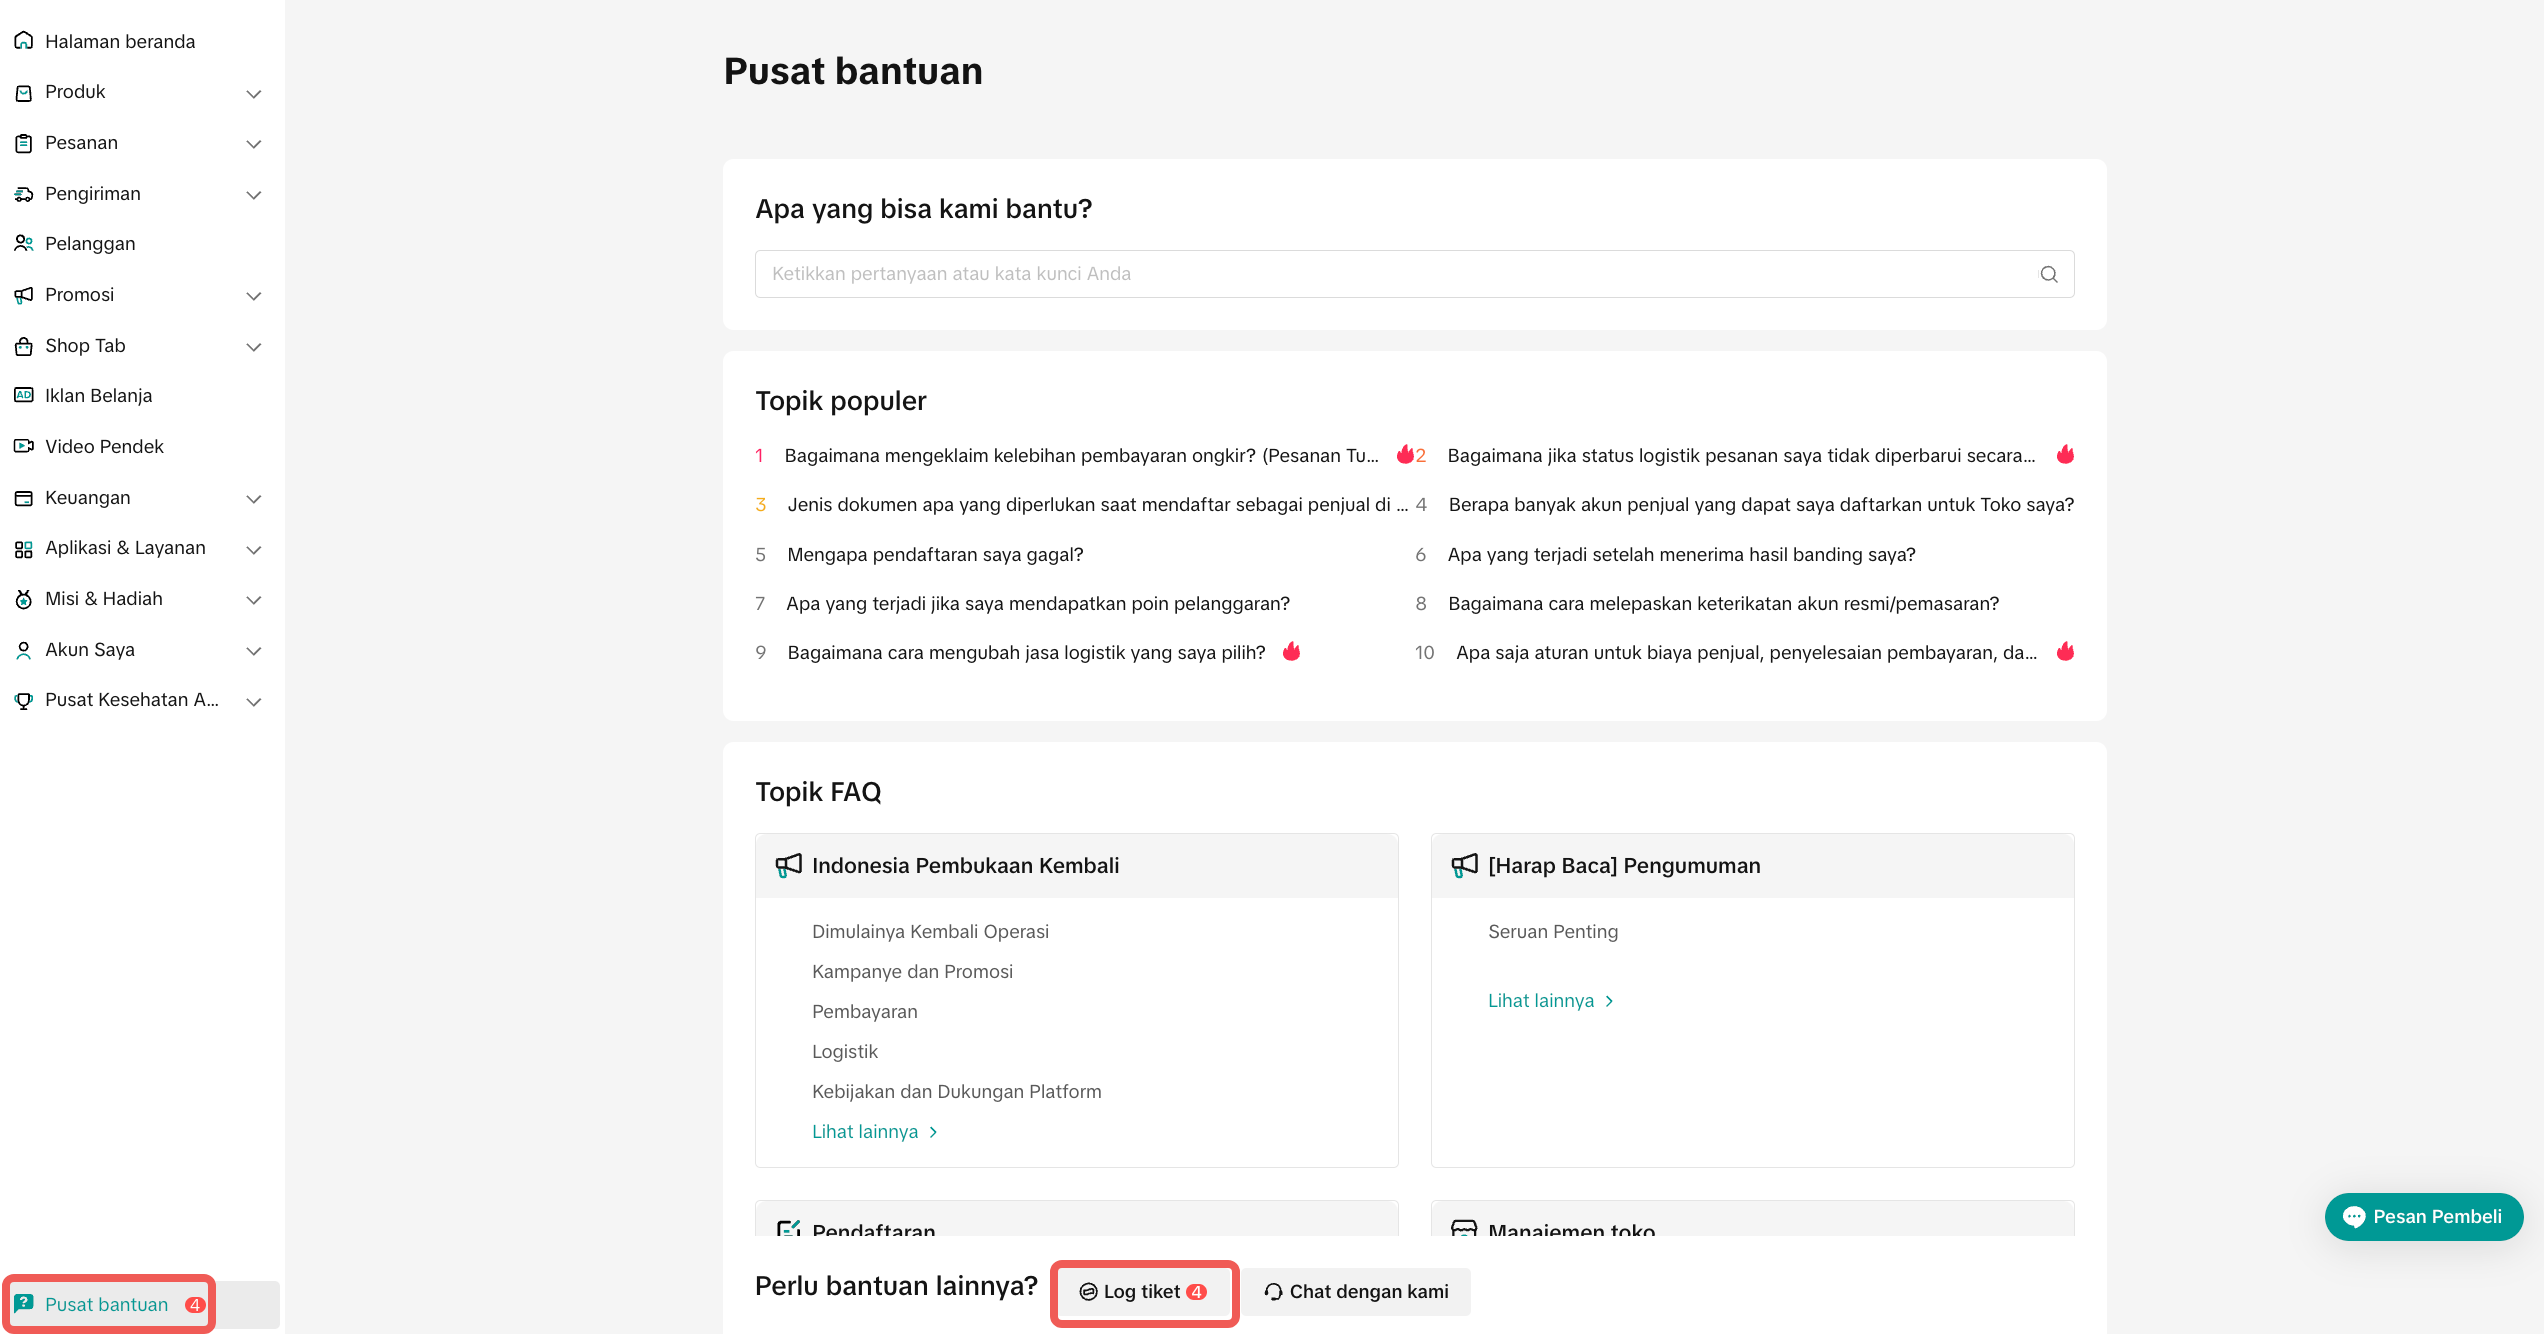The height and width of the screenshot is (1334, 2544).
Task: Open the Mengapa pendaftaran saya gagal topic
Action: (935, 554)
